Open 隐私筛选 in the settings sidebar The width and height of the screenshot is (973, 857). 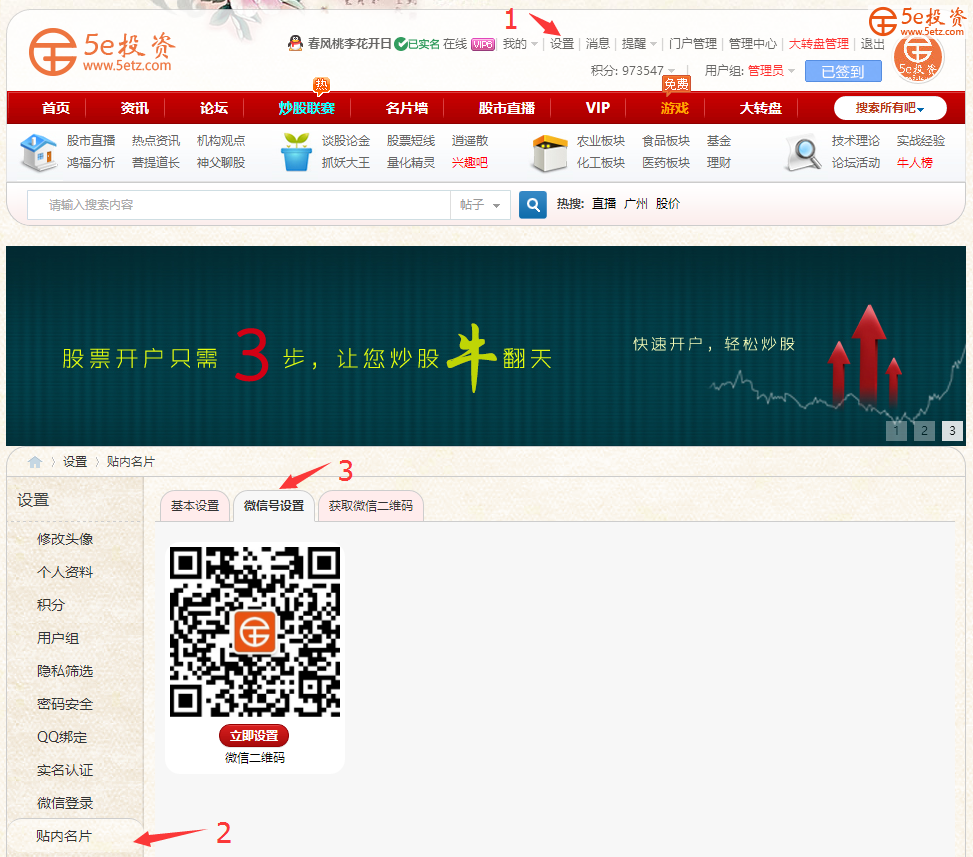coord(65,671)
